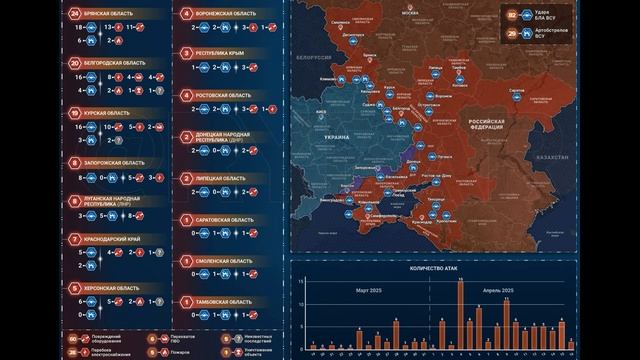640x360 pixels.
Task: Click the fire icon in Брянская область
Action: pyautogui.click(x=118, y=41)
